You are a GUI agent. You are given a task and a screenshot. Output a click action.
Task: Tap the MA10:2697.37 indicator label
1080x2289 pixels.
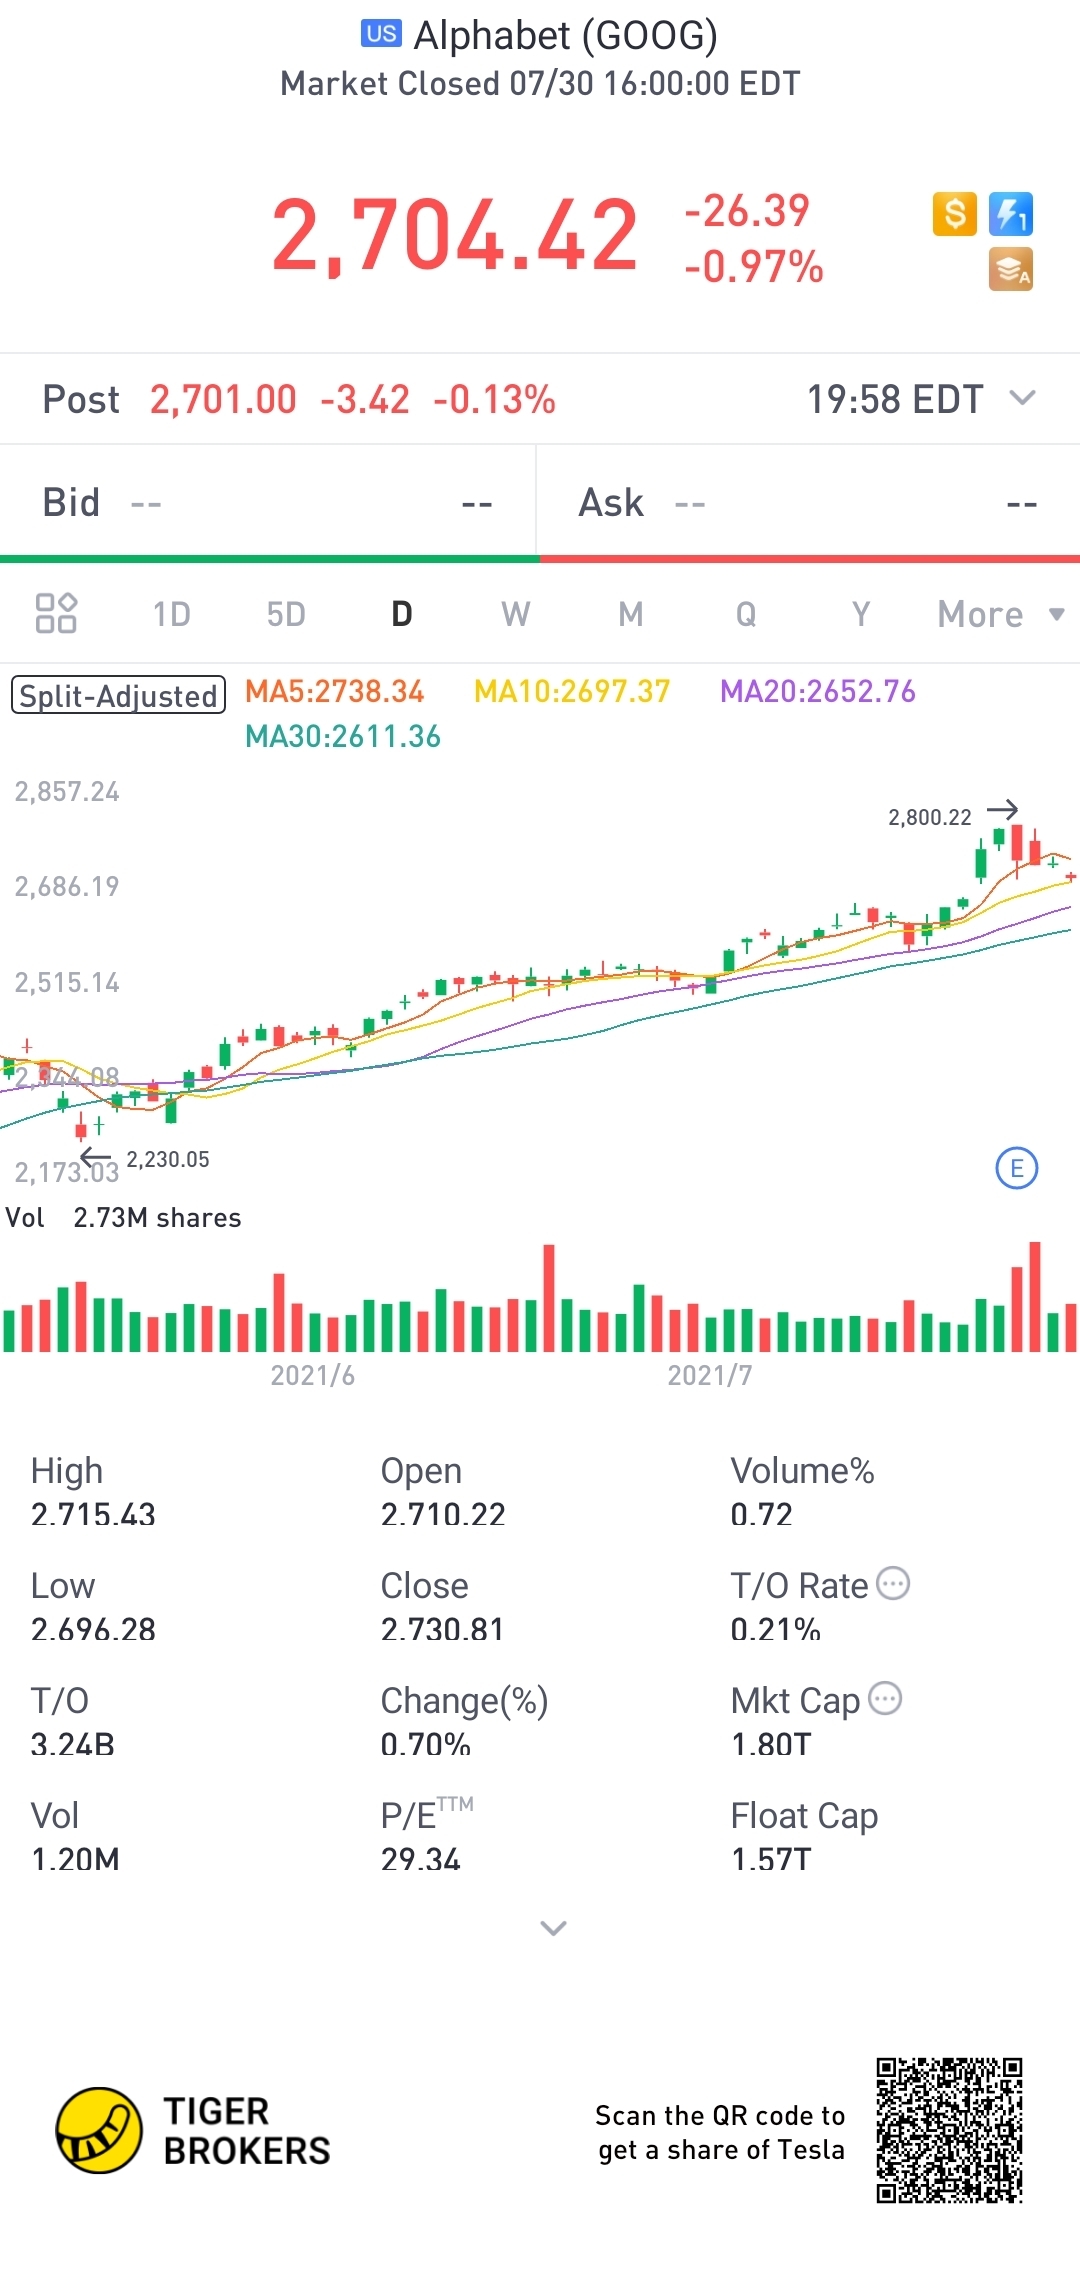(x=572, y=691)
